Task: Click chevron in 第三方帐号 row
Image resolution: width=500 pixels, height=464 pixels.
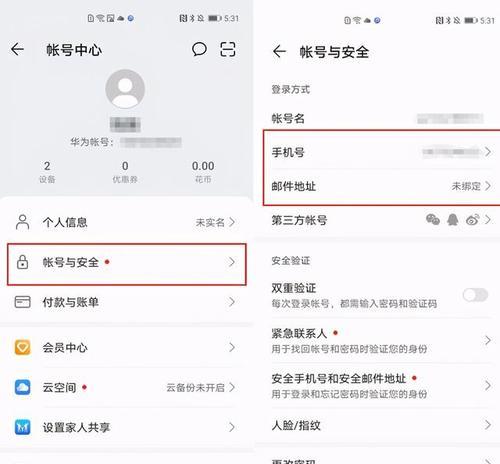Action: click(488, 220)
